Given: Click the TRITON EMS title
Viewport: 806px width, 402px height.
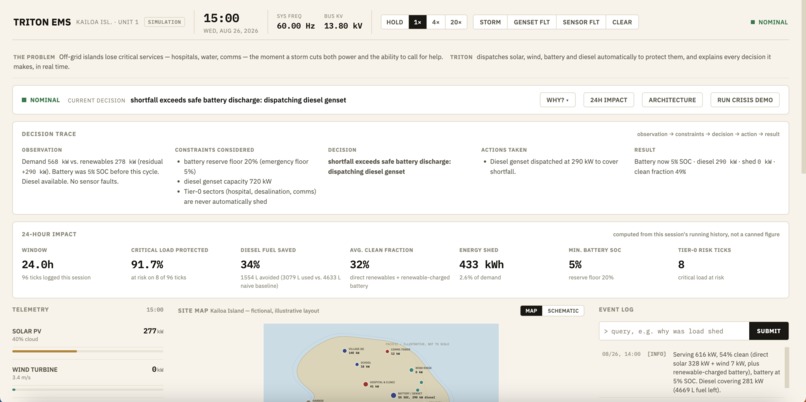Looking at the screenshot, I should 42,22.
